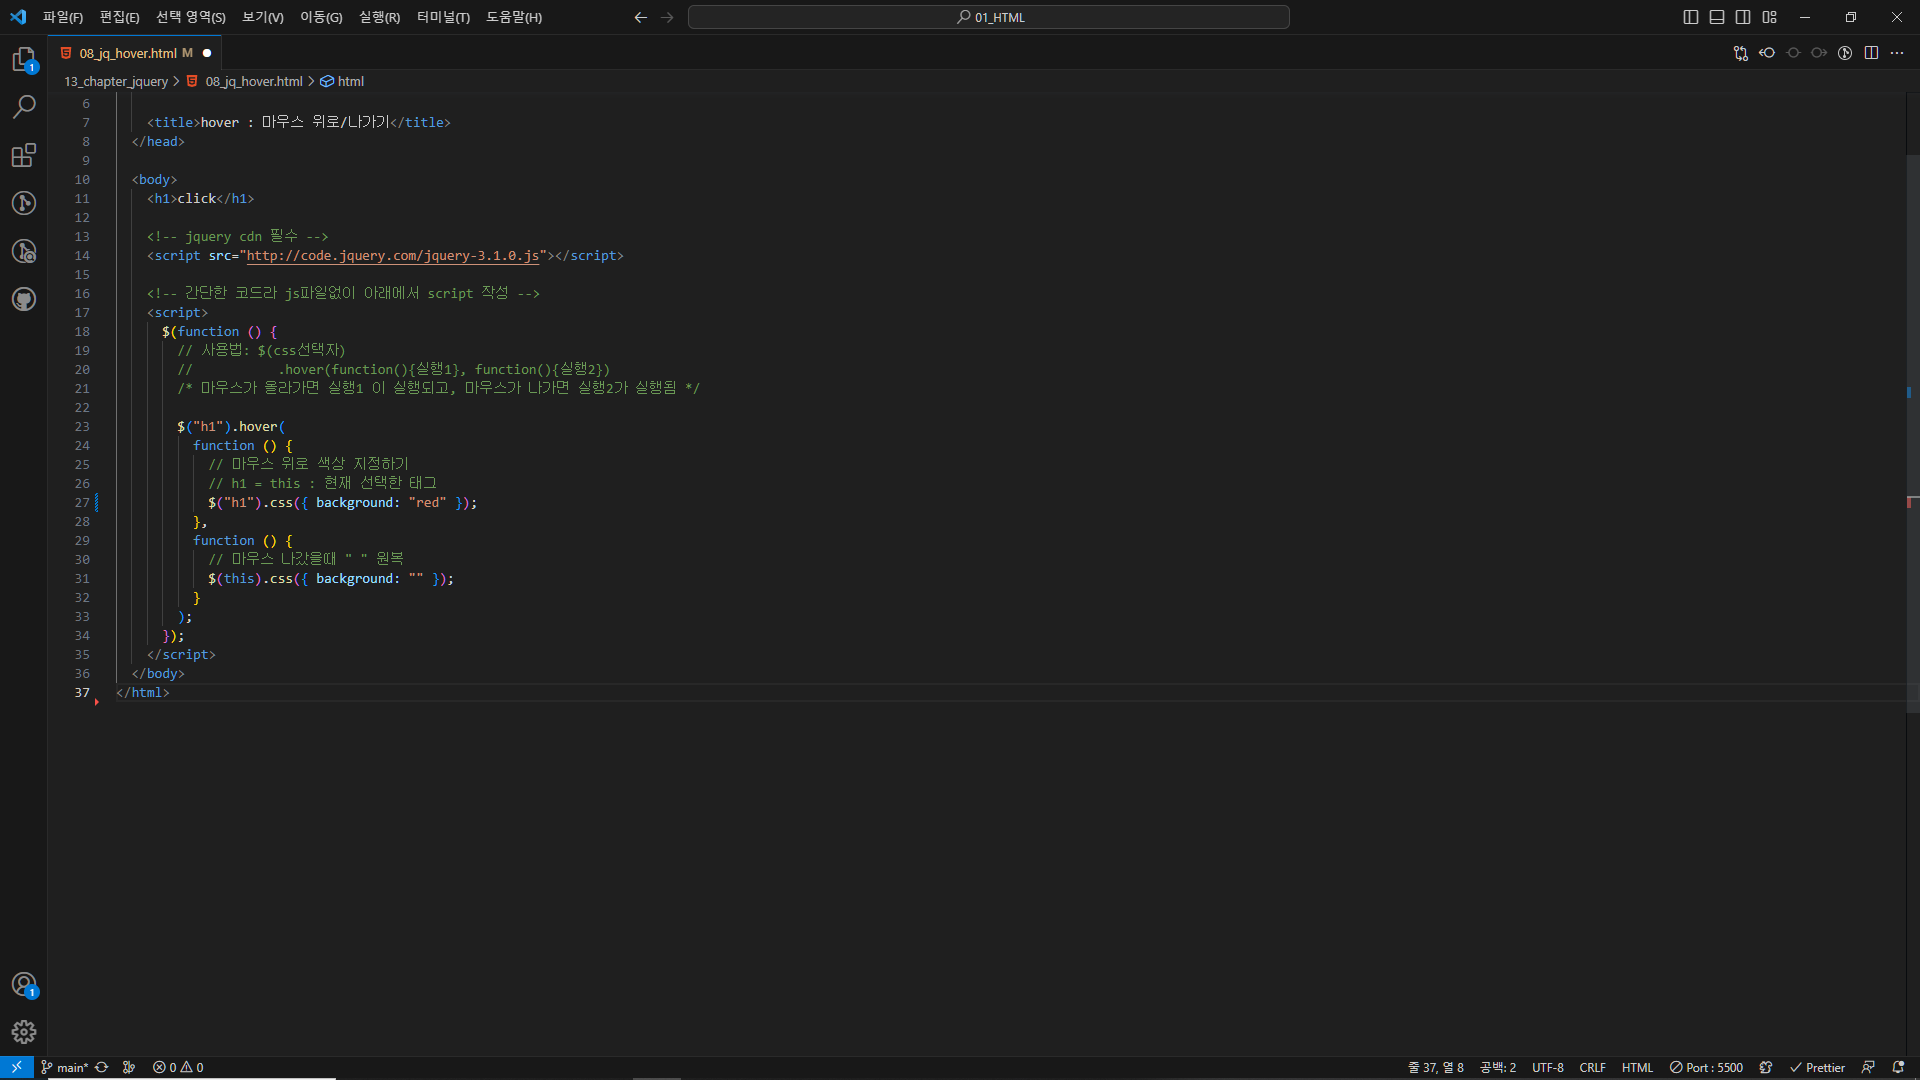Toggle the bottom panel layout button
1920x1080 pixels.
(1717, 17)
